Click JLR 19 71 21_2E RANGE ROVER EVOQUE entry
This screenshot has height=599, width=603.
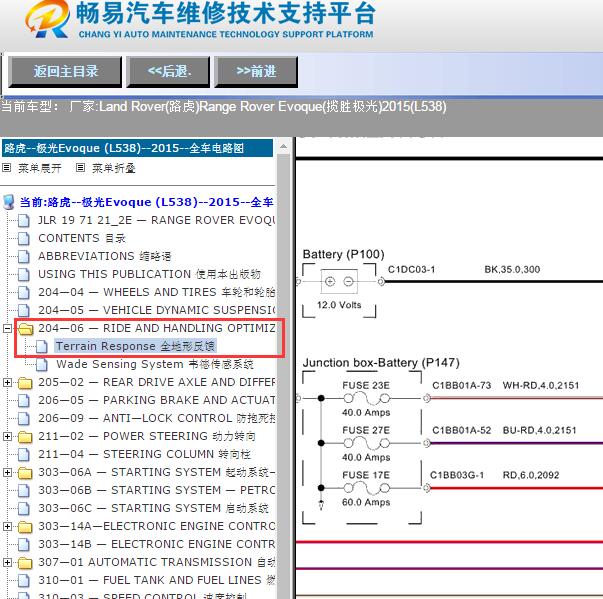157,220
